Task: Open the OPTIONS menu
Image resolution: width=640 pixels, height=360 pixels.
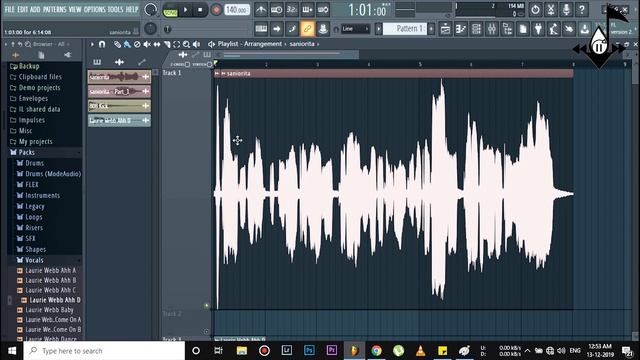Action: pos(95,9)
